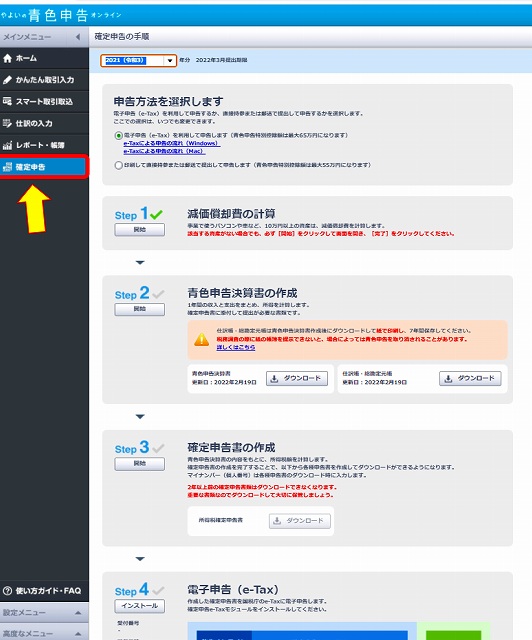Click the 電子申告 (e-Tax) heading
Image resolution: width=532 pixels, height=640 pixels.
233,590
